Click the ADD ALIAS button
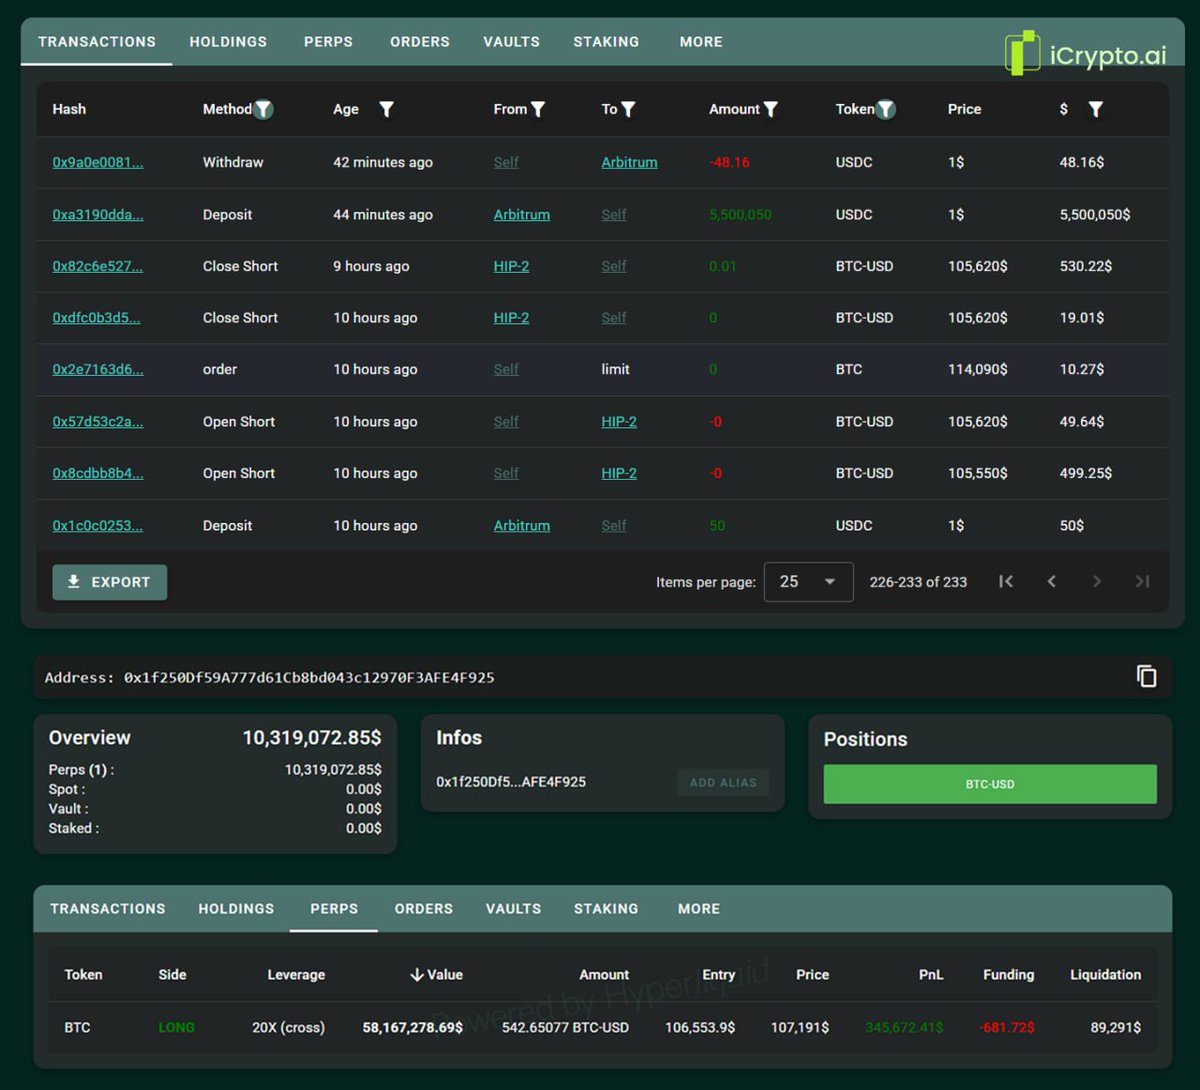The width and height of the screenshot is (1200, 1090). click(x=723, y=783)
